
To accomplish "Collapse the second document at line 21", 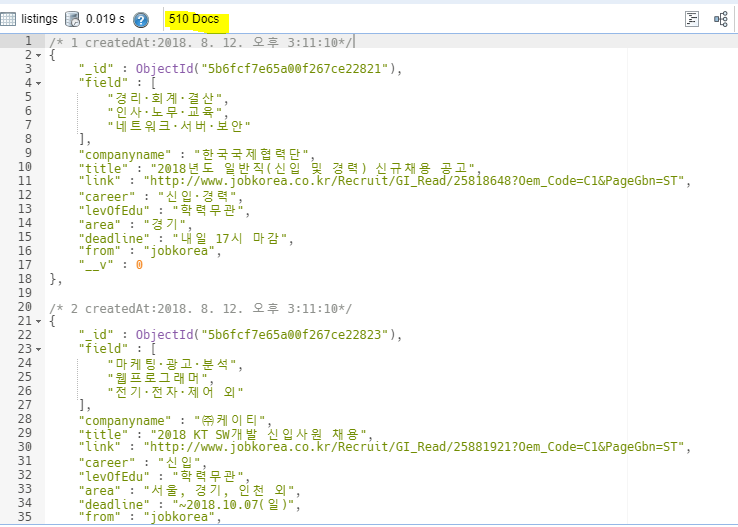I will coord(39,321).
